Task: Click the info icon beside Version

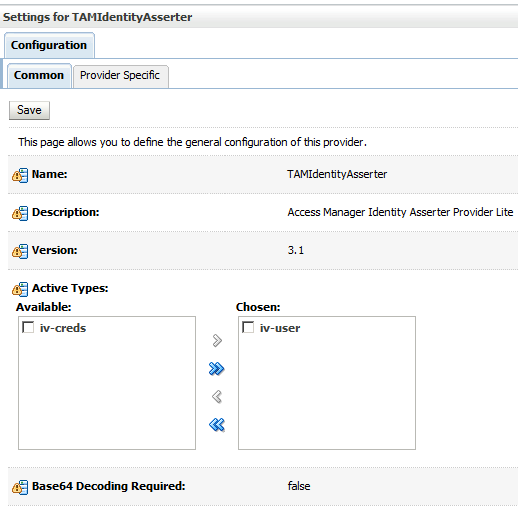Action: click(x=20, y=251)
